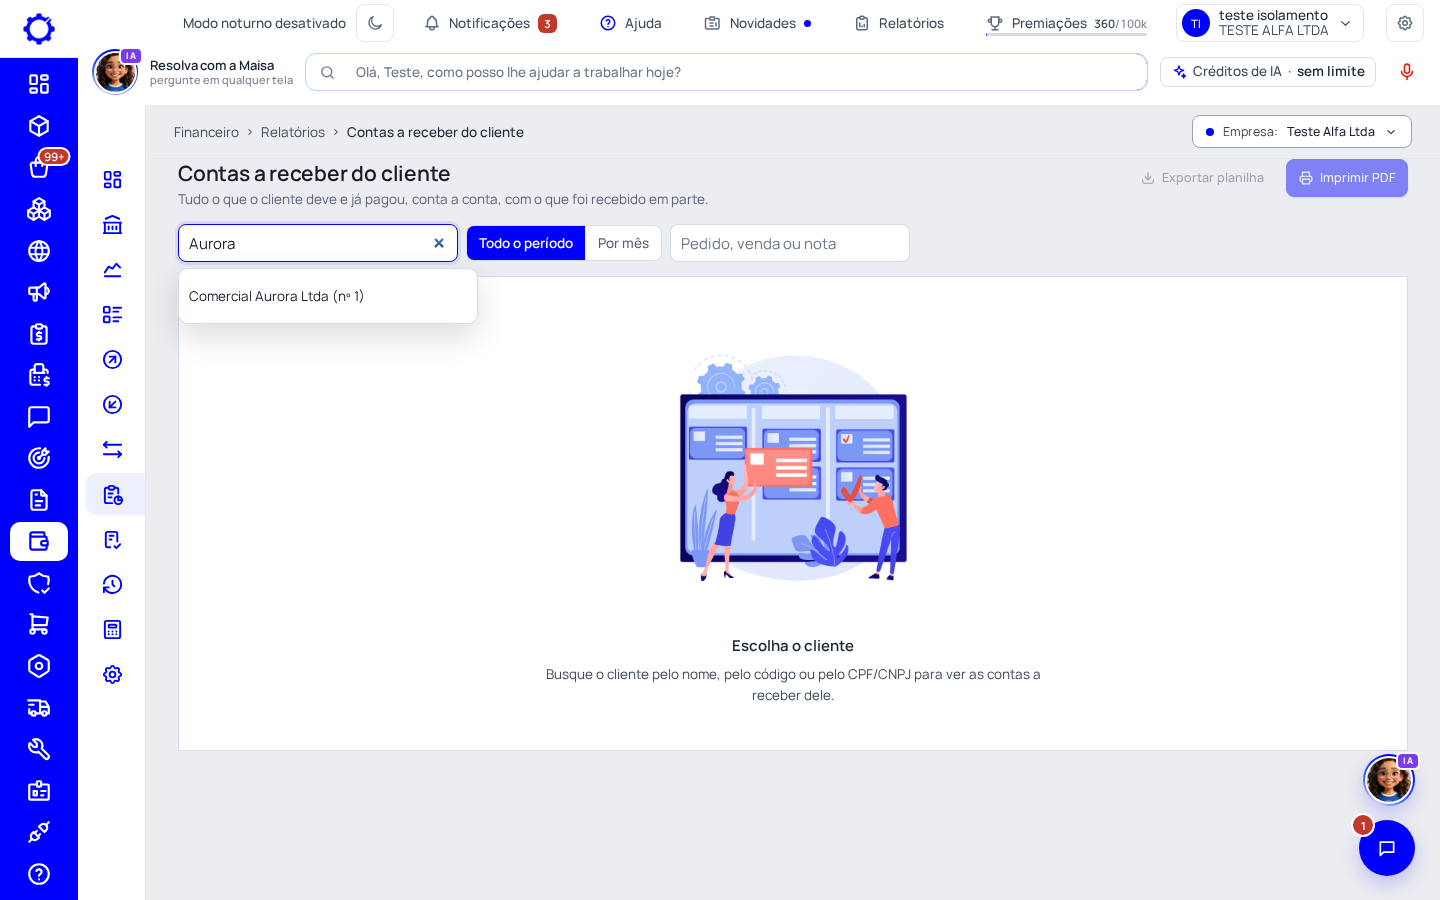Open Premiações progress indicator
Screen dimensions: 1440x900
(x=1066, y=23)
